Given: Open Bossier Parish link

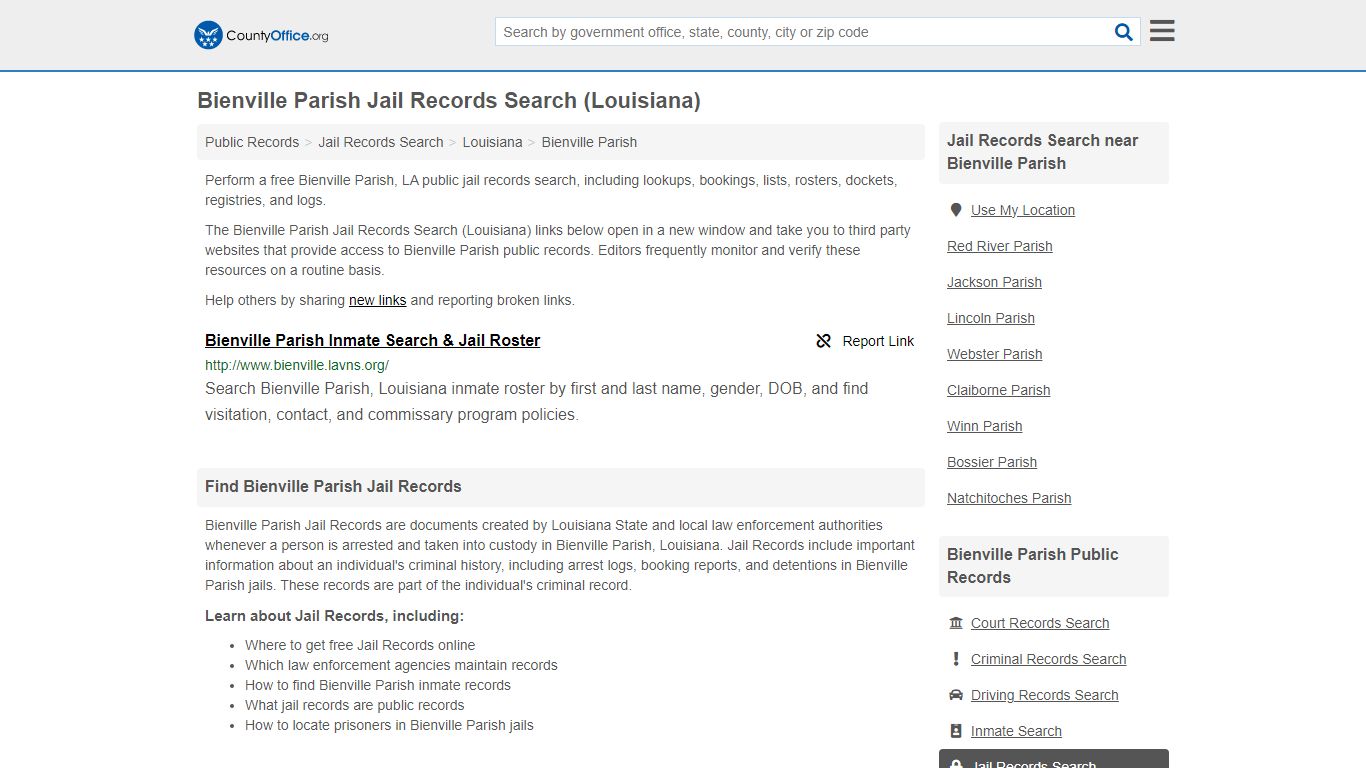Looking at the screenshot, I should [x=992, y=462].
